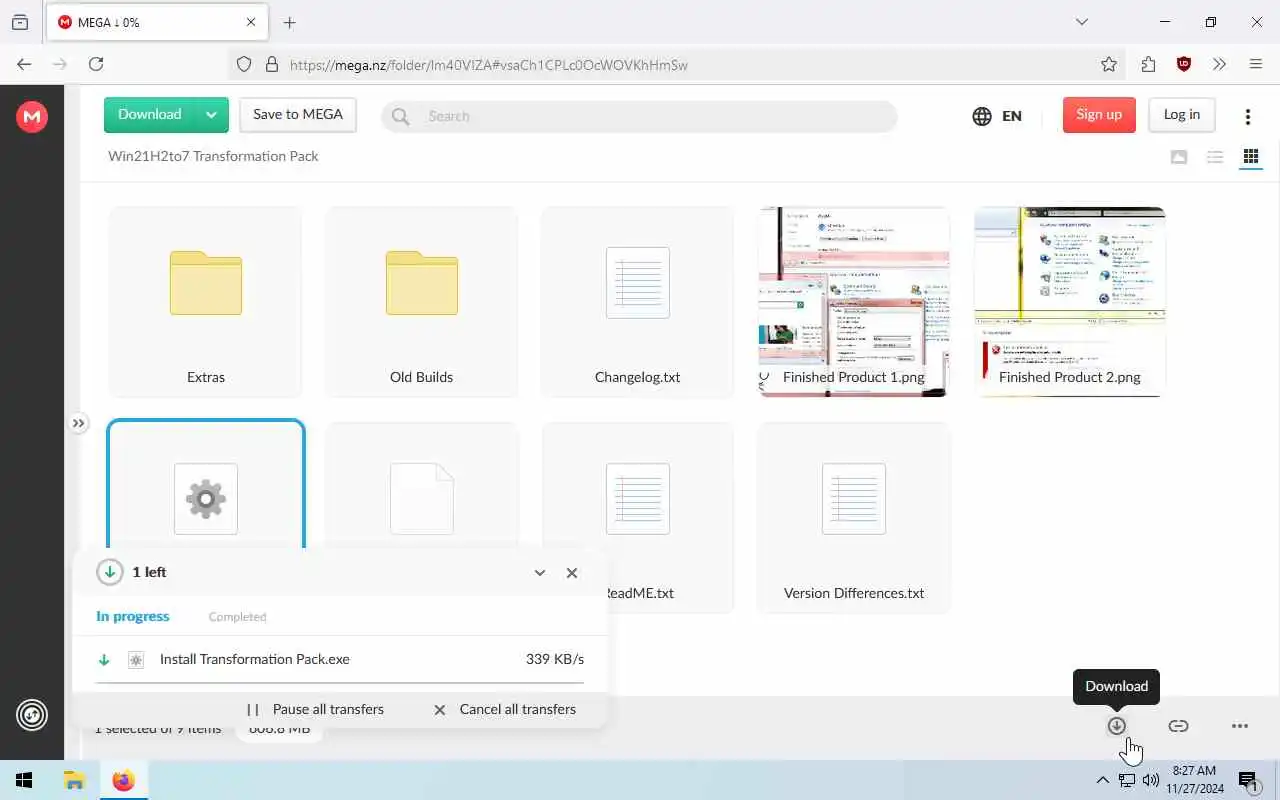The image size is (1280, 800).
Task: Click the 339 KB/s transfer speed
Action: (x=555, y=660)
